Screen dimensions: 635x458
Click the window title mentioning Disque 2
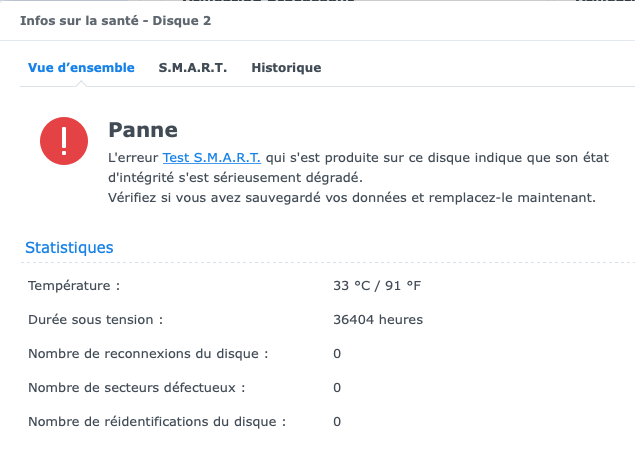point(115,20)
